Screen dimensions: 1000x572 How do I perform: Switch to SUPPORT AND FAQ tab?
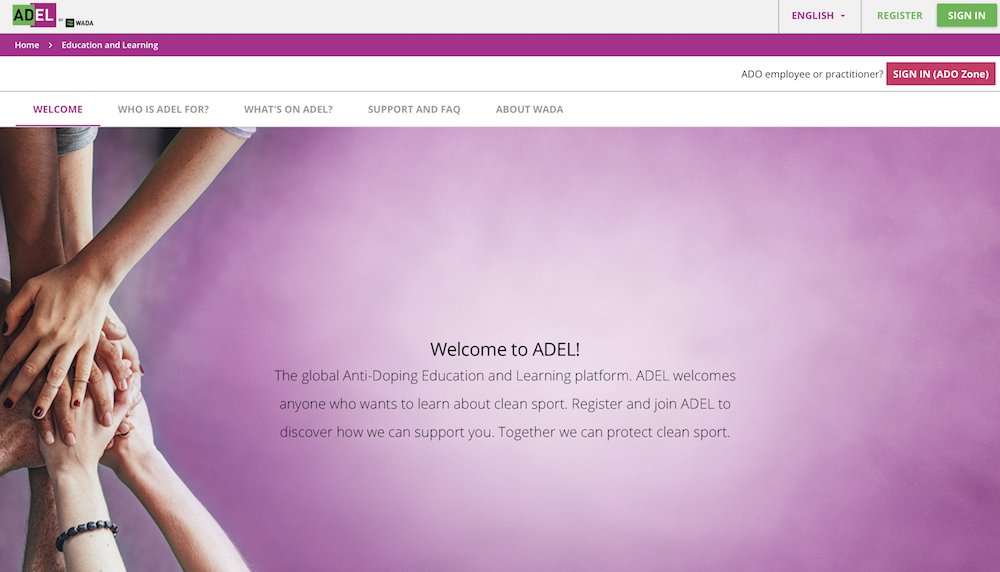[414, 110]
